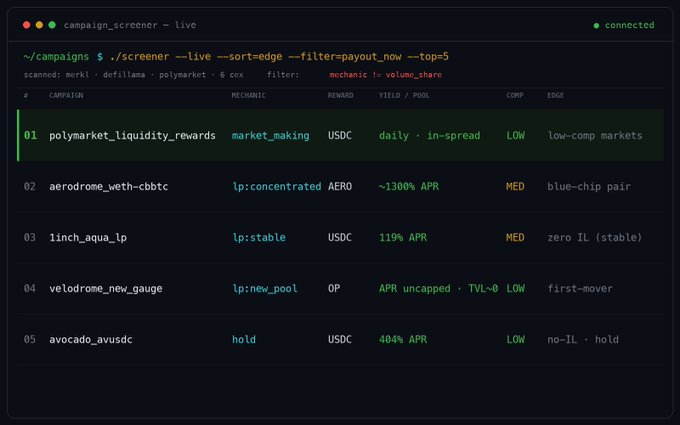Select row polymarket_liquidity_rewards
The image size is (680, 425).
pos(340,135)
